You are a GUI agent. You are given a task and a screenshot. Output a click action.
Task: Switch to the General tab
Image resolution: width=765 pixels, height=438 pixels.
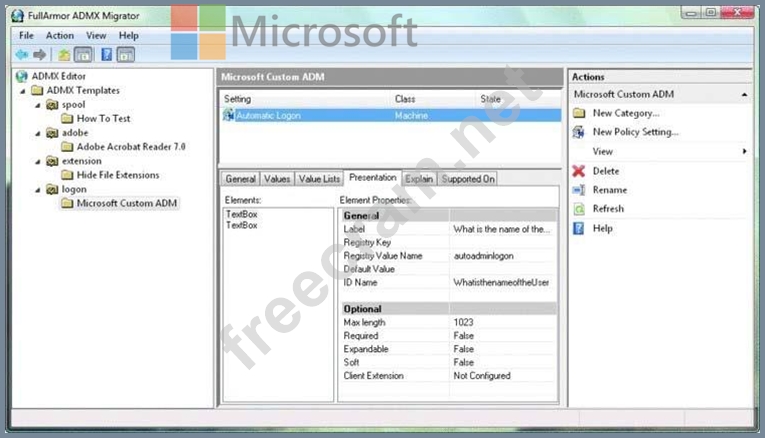point(241,179)
